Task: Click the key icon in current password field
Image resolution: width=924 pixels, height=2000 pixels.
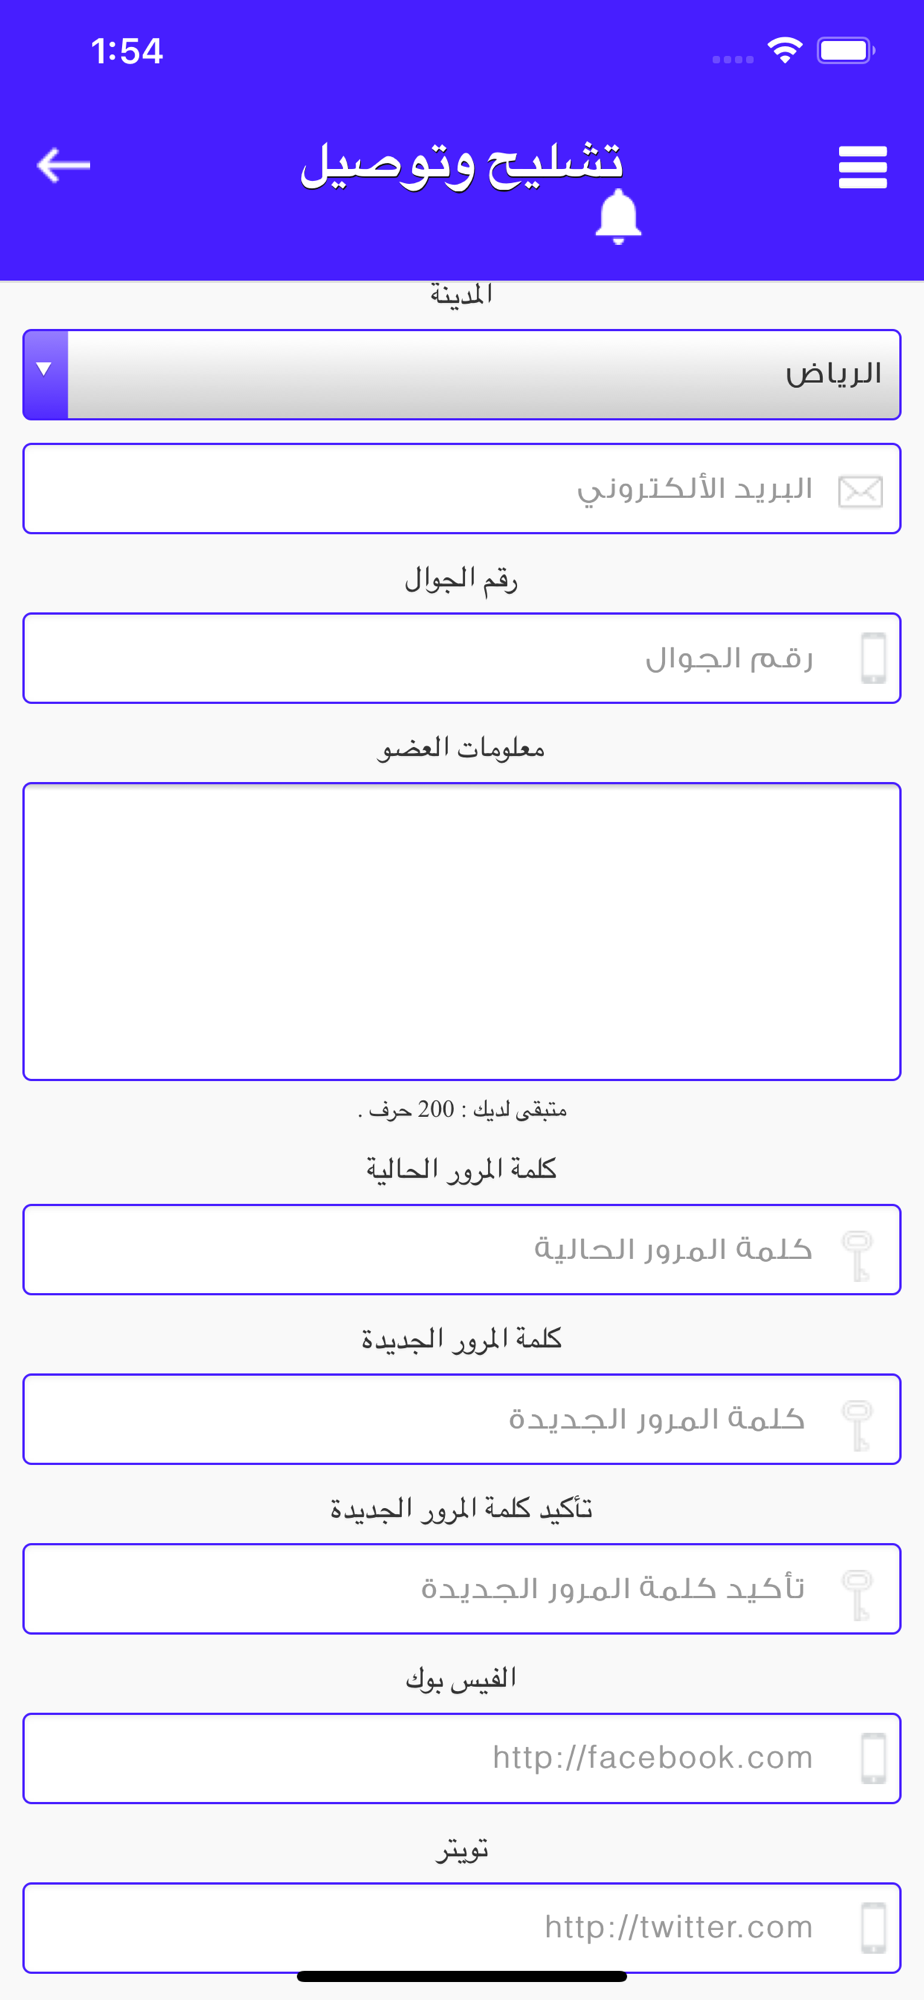Action: [858, 1255]
